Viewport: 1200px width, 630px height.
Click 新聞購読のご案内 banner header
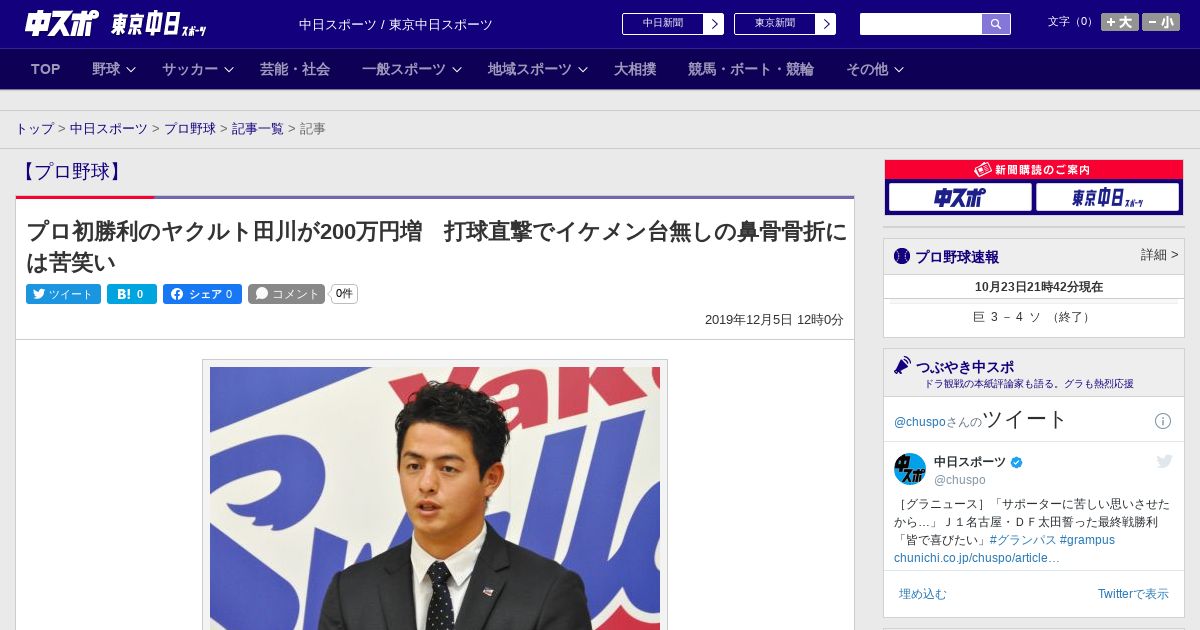[x=1034, y=170]
